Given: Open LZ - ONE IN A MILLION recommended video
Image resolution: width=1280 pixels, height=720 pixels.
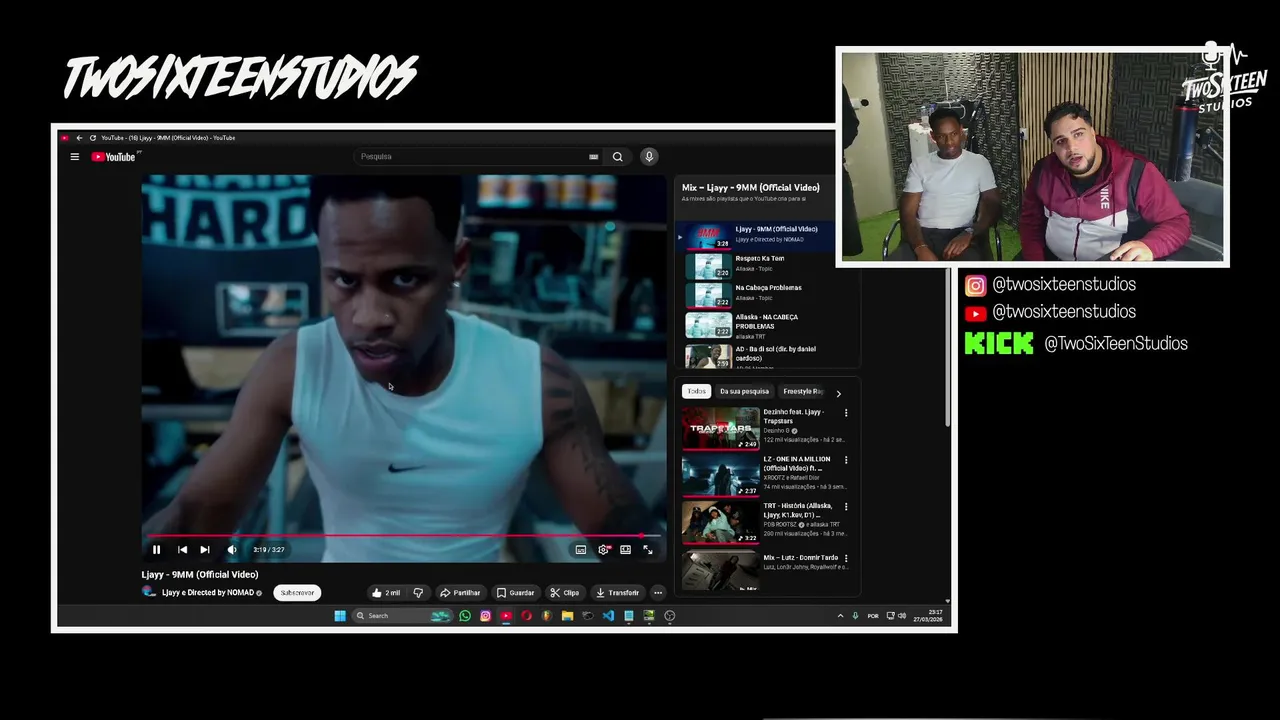Looking at the screenshot, I should point(764,475).
